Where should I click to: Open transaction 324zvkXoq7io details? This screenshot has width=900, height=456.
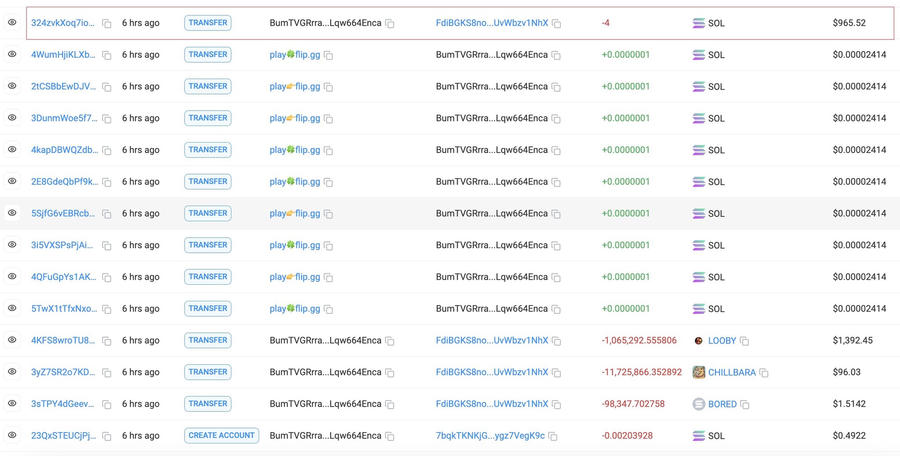(63, 23)
